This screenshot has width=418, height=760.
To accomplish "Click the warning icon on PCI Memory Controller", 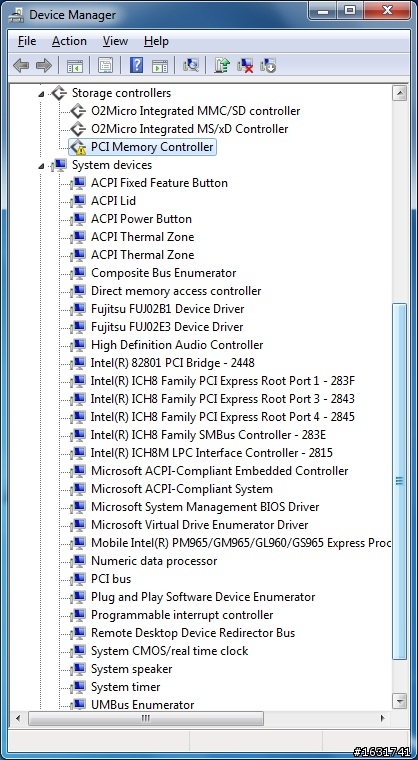I will coord(78,147).
